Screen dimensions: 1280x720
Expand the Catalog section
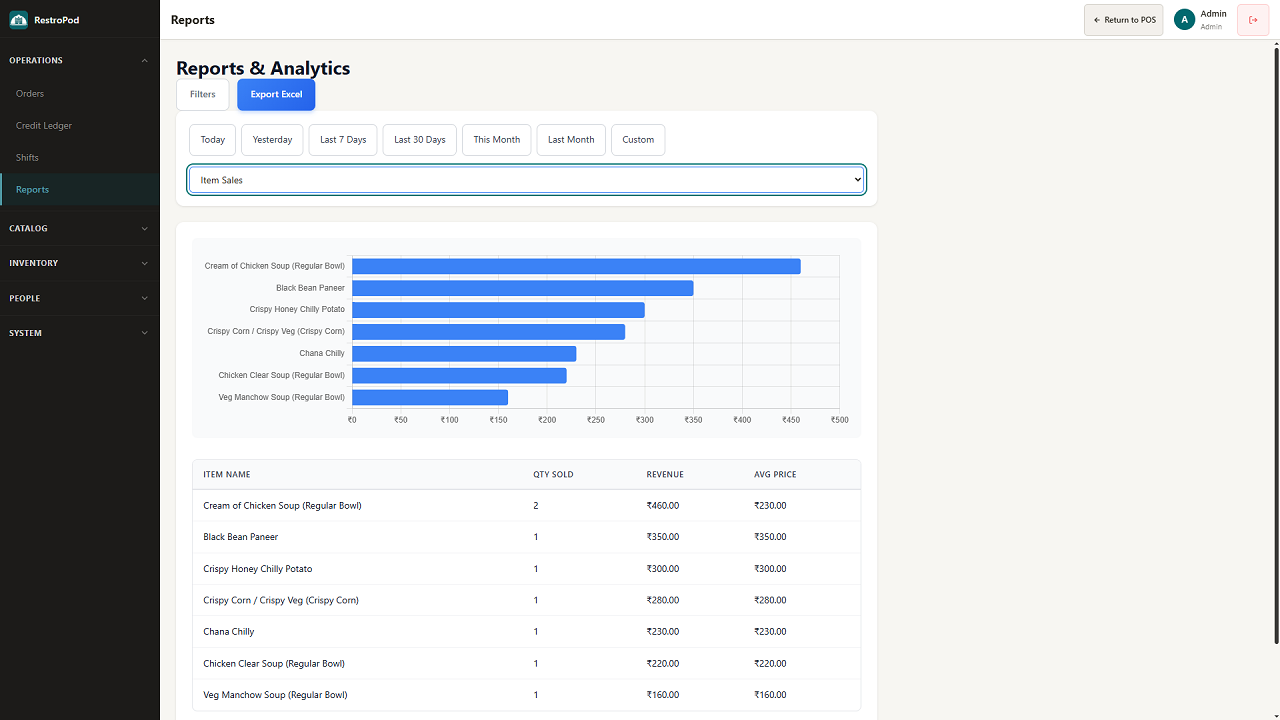80,228
